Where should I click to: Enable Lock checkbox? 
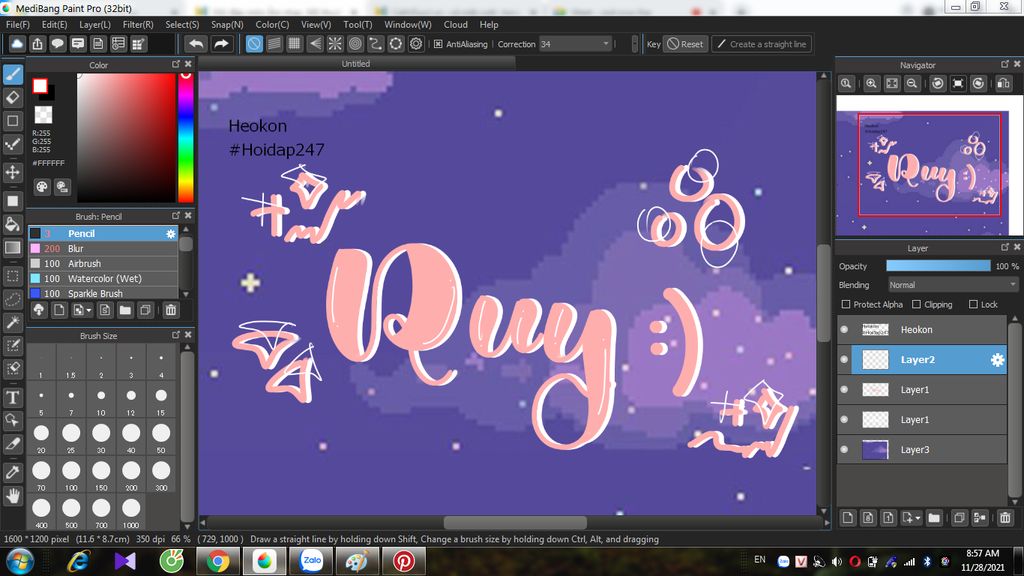point(973,304)
